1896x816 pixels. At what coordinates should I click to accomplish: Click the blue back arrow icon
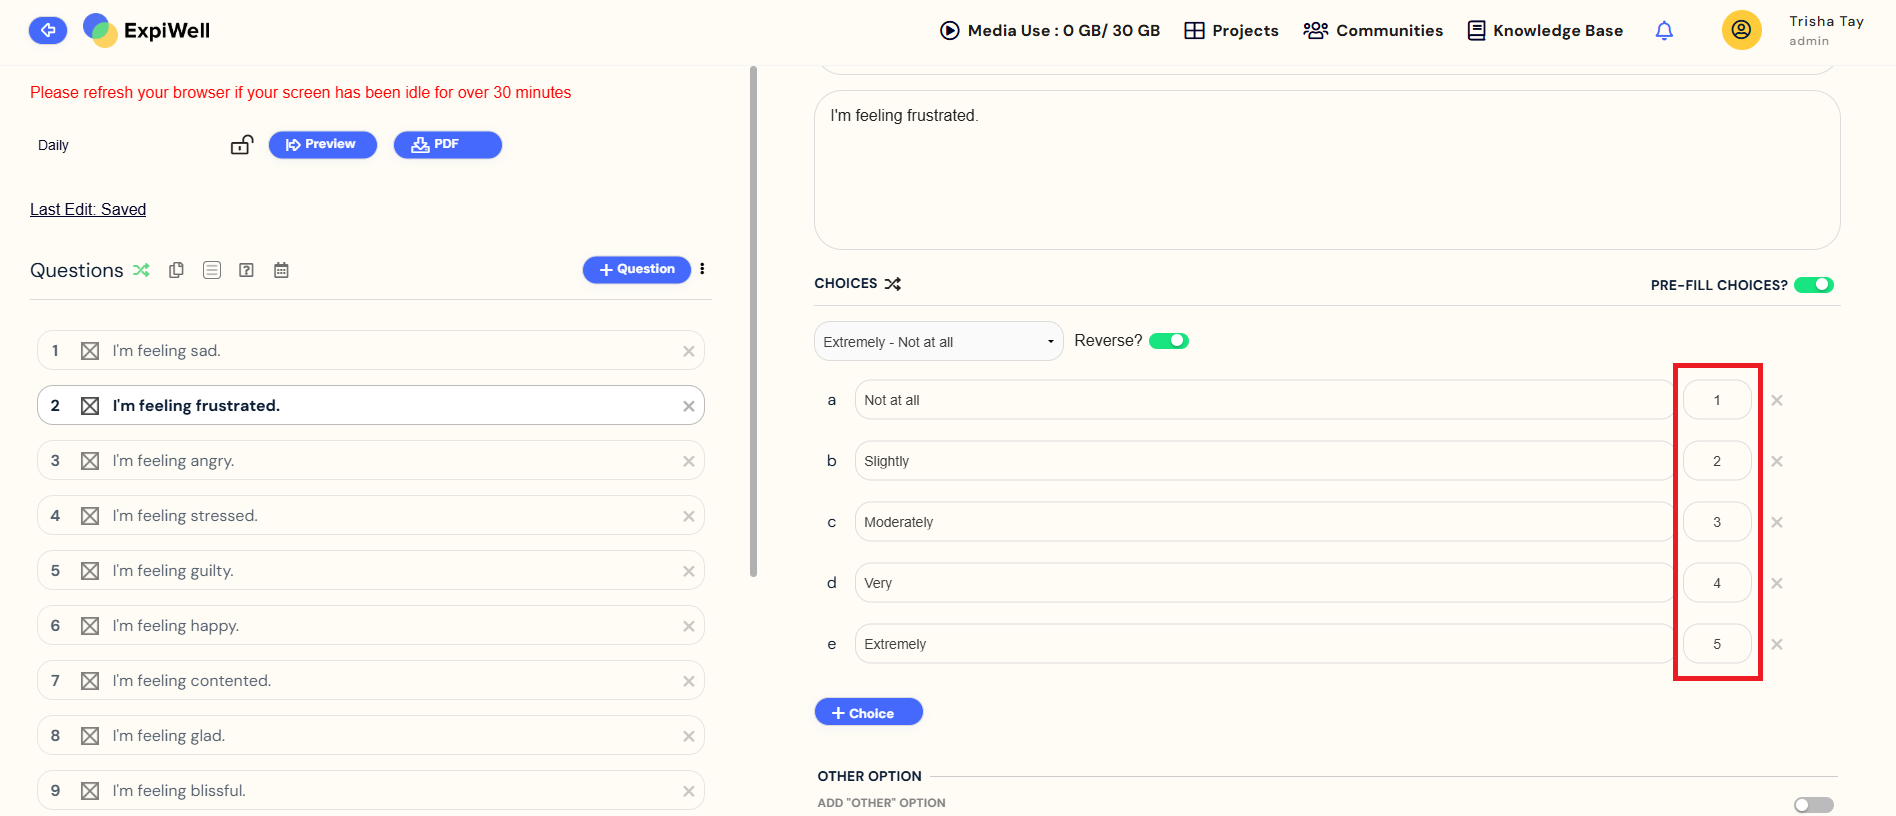point(48,30)
